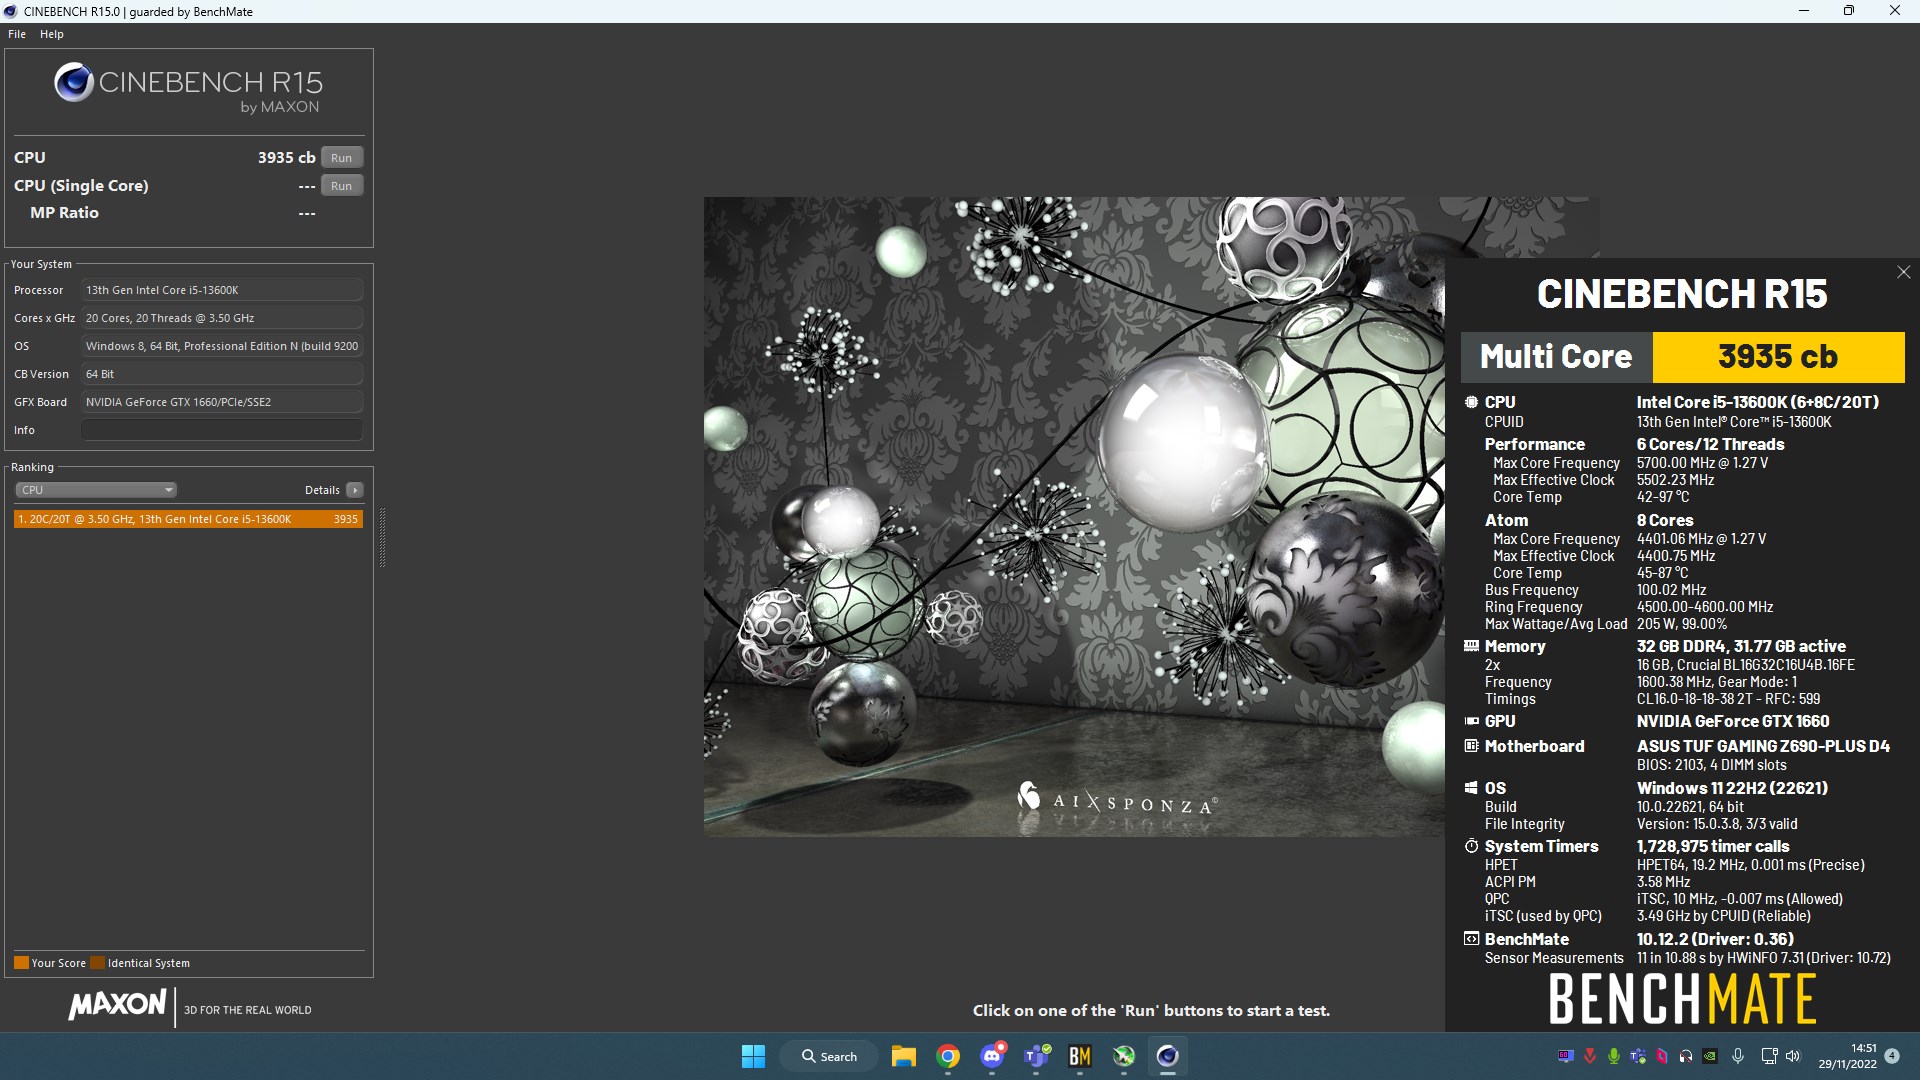Image resolution: width=1920 pixels, height=1080 pixels.
Task: Click the red chevron tray icon
Action: 1590,1056
